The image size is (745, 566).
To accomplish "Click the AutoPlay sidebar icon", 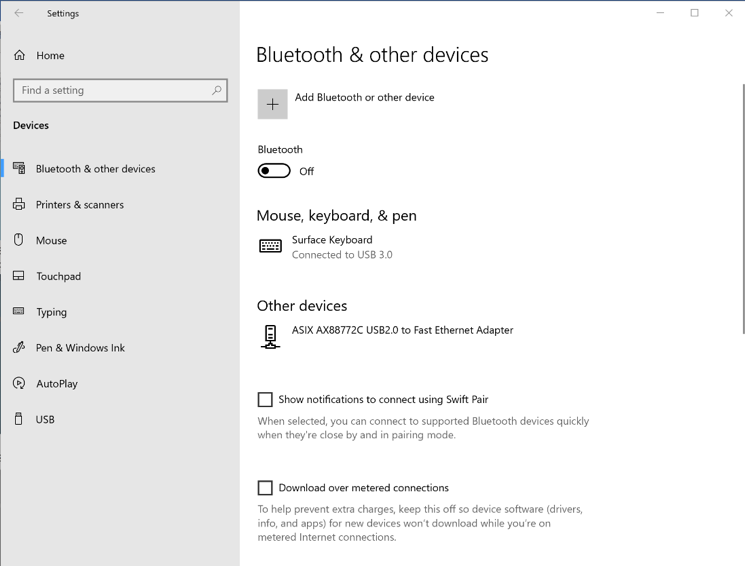I will pyautogui.click(x=19, y=383).
